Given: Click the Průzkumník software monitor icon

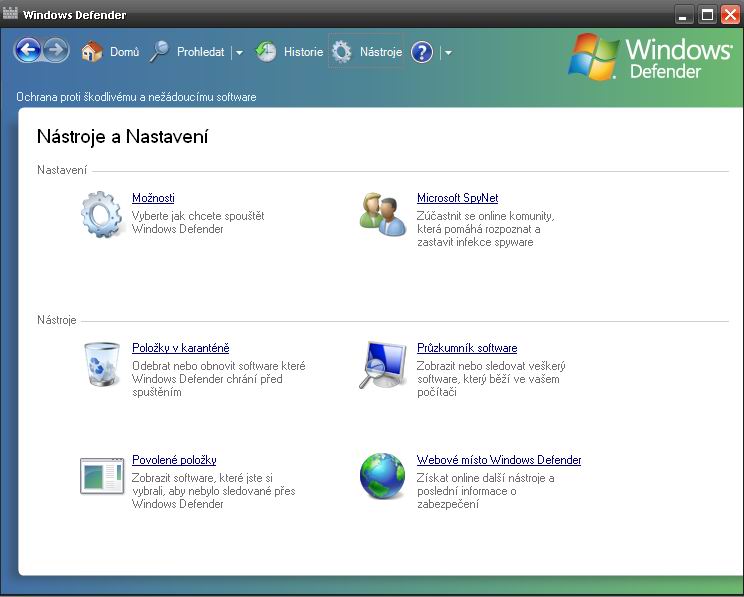Looking at the screenshot, I should (383, 365).
